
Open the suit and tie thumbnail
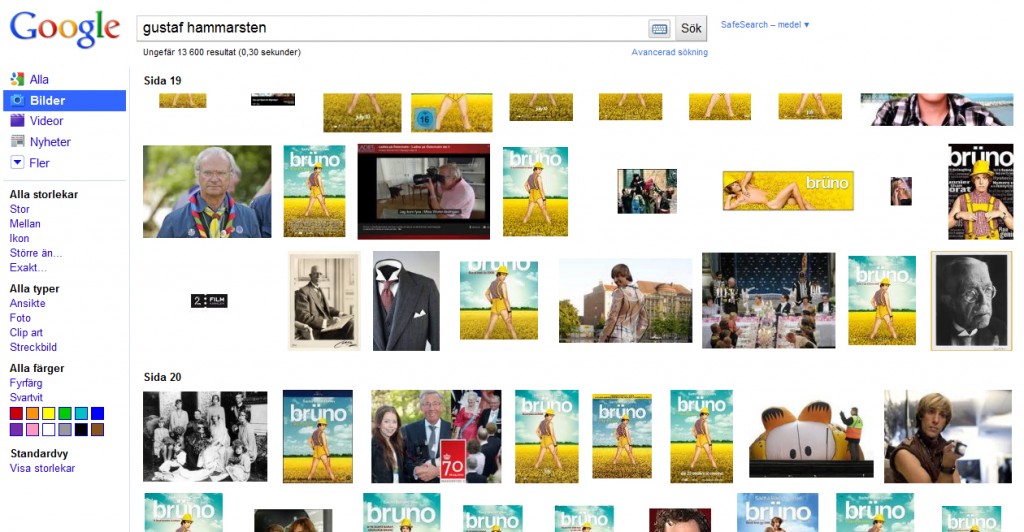(x=406, y=301)
